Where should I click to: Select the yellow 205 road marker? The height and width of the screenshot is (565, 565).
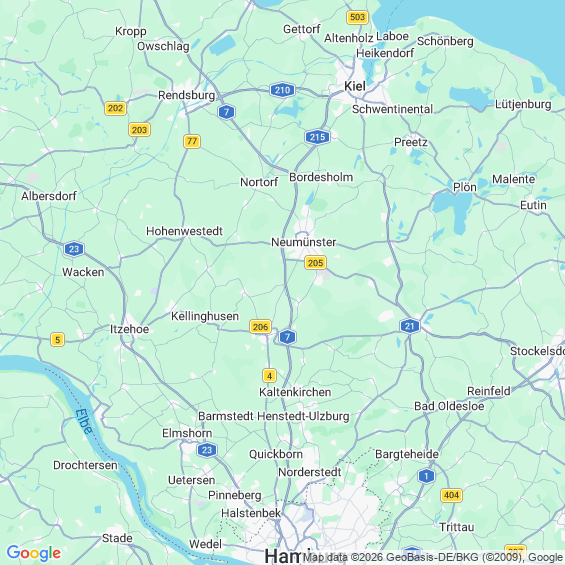click(x=315, y=263)
